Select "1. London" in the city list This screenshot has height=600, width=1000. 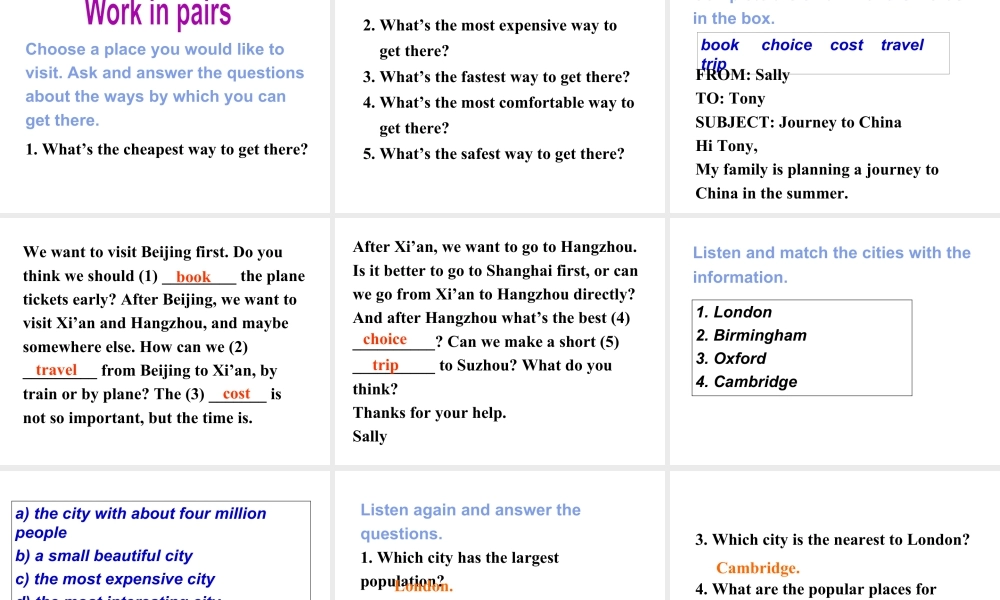[x=734, y=312]
